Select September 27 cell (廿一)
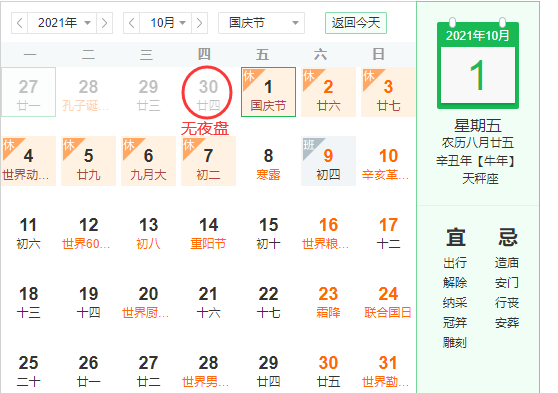 coord(28,92)
